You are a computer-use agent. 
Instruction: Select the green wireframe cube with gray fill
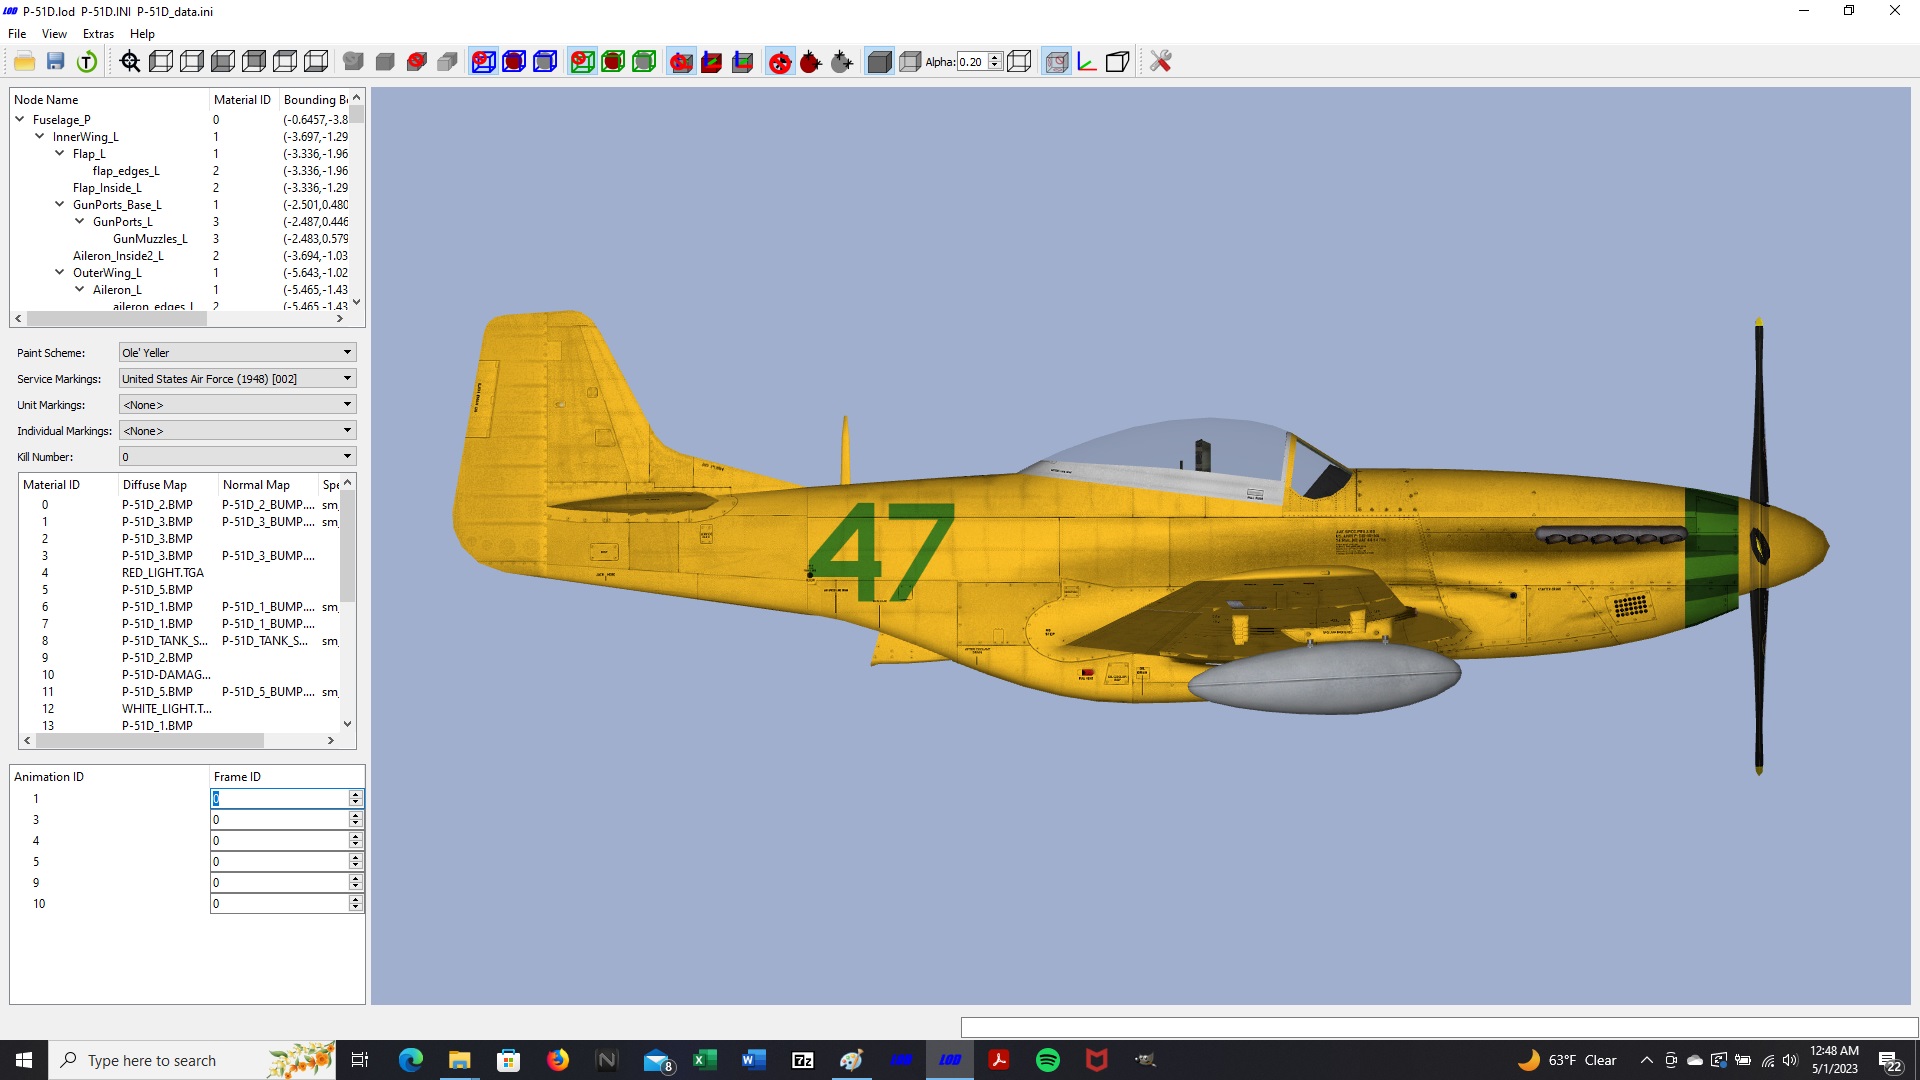pos(644,62)
